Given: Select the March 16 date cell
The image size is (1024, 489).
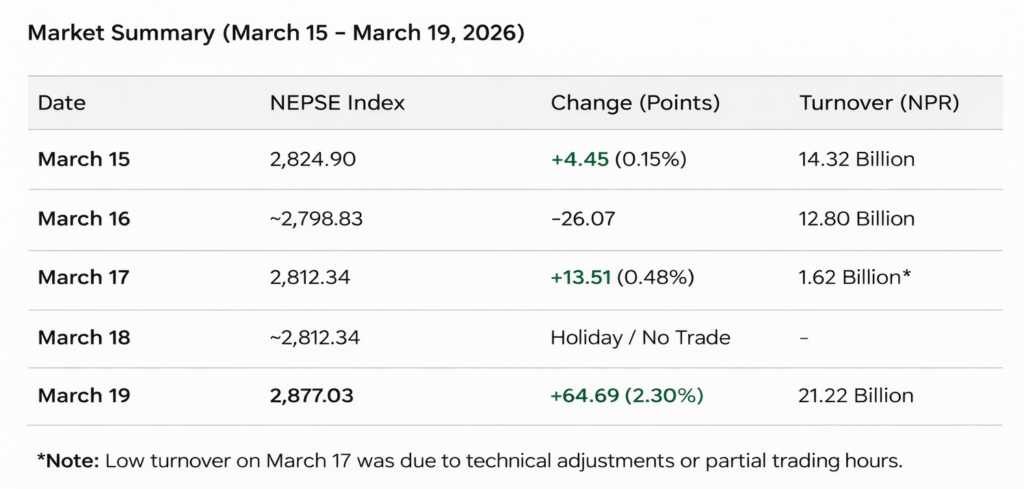Looking at the screenshot, I should pyautogui.click(x=84, y=219).
